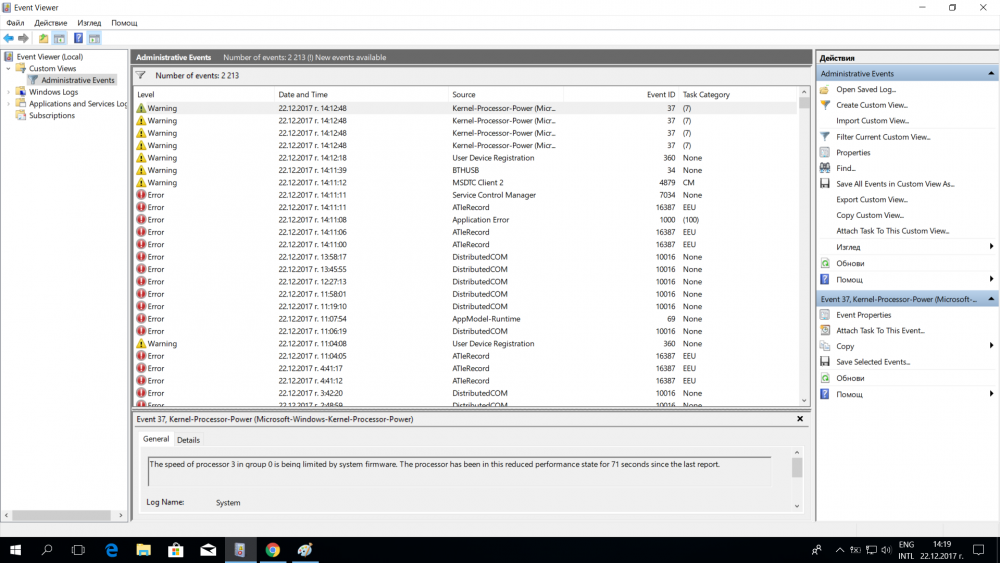The height and width of the screenshot is (563, 1000).
Task: Switch to the General tab
Action: [x=156, y=439]
